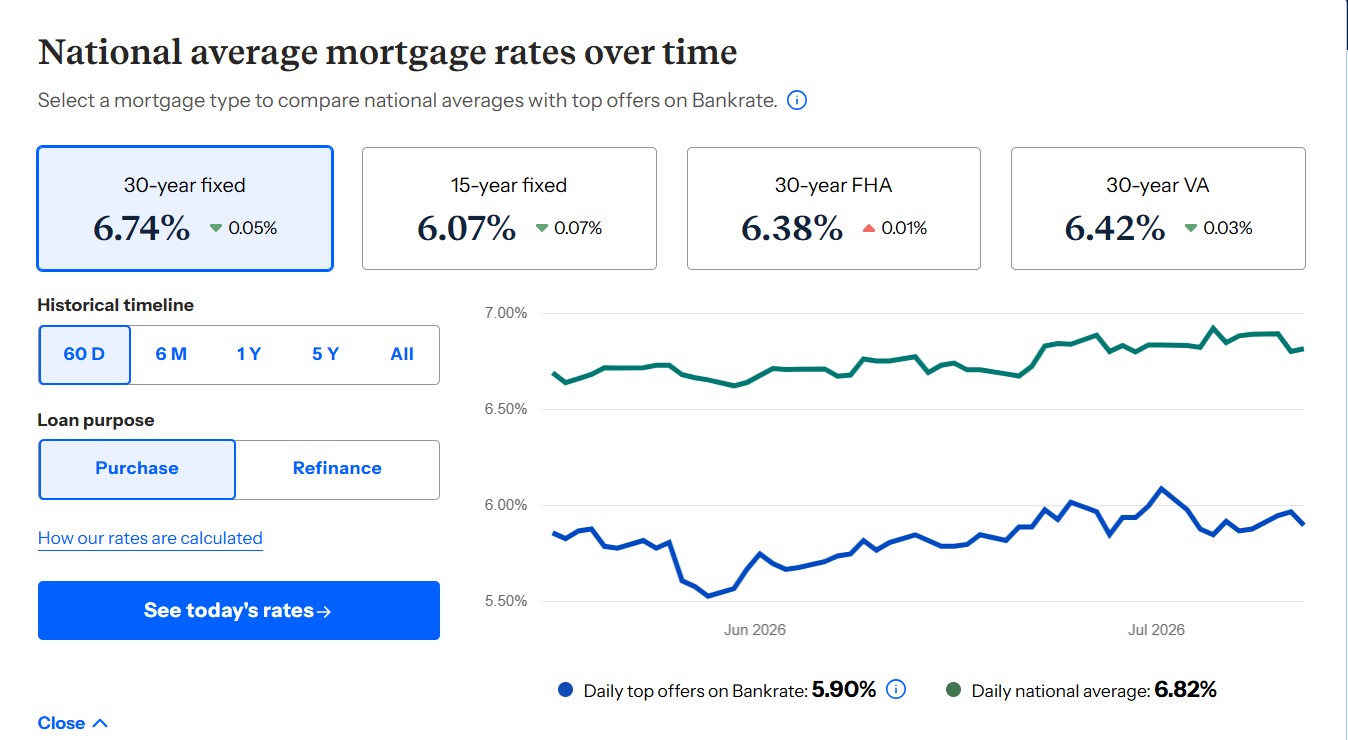This screenshot has height=740, width=1348.
Task: Switch to the 30-year FHA mortgage card
Action: coord(834,209)
